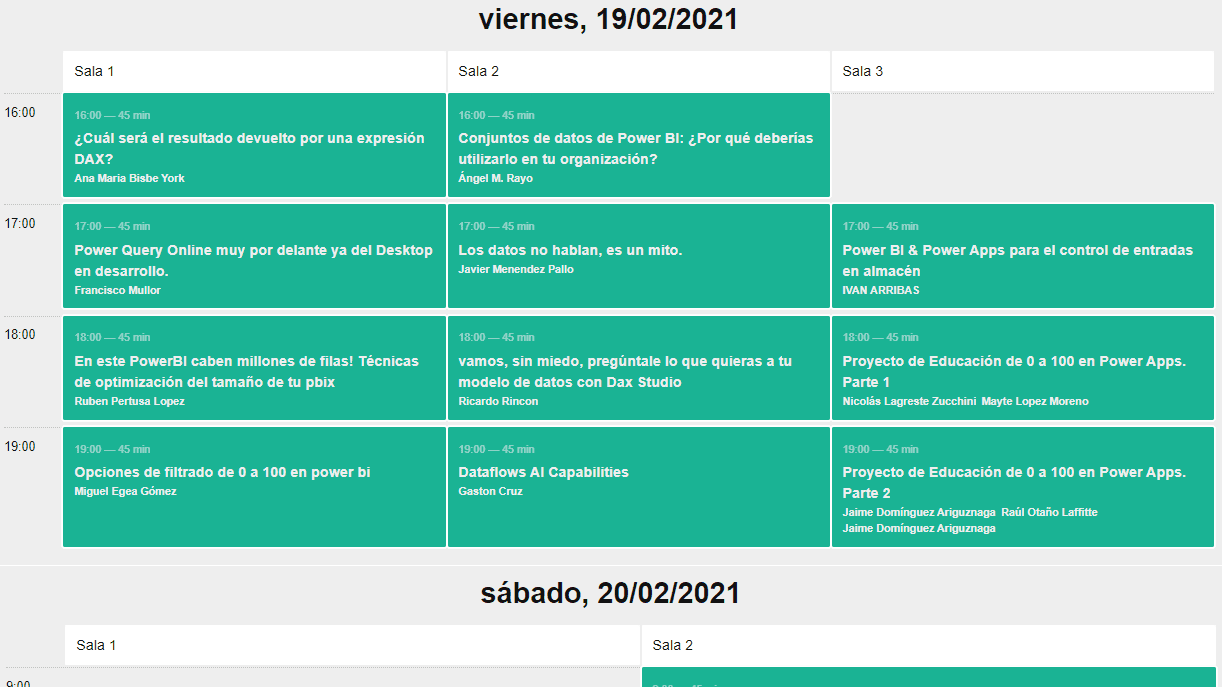
Task: Click speaker name Ana Maria Bisbe York
Action: [129, 178]
